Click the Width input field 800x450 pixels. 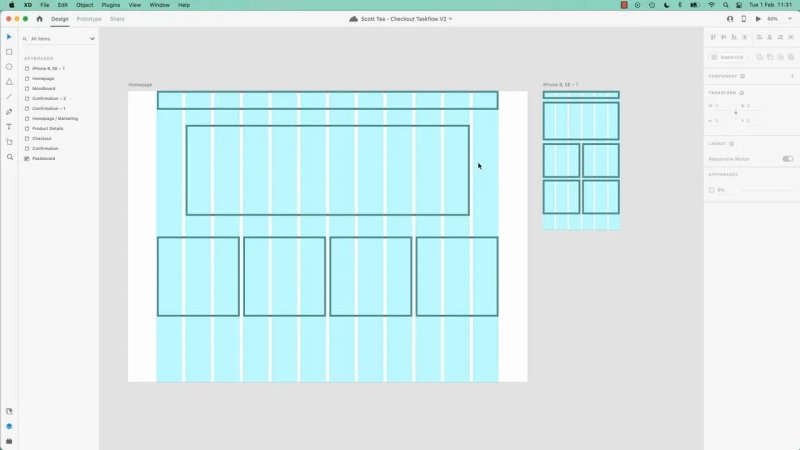(x=721, y=106)
